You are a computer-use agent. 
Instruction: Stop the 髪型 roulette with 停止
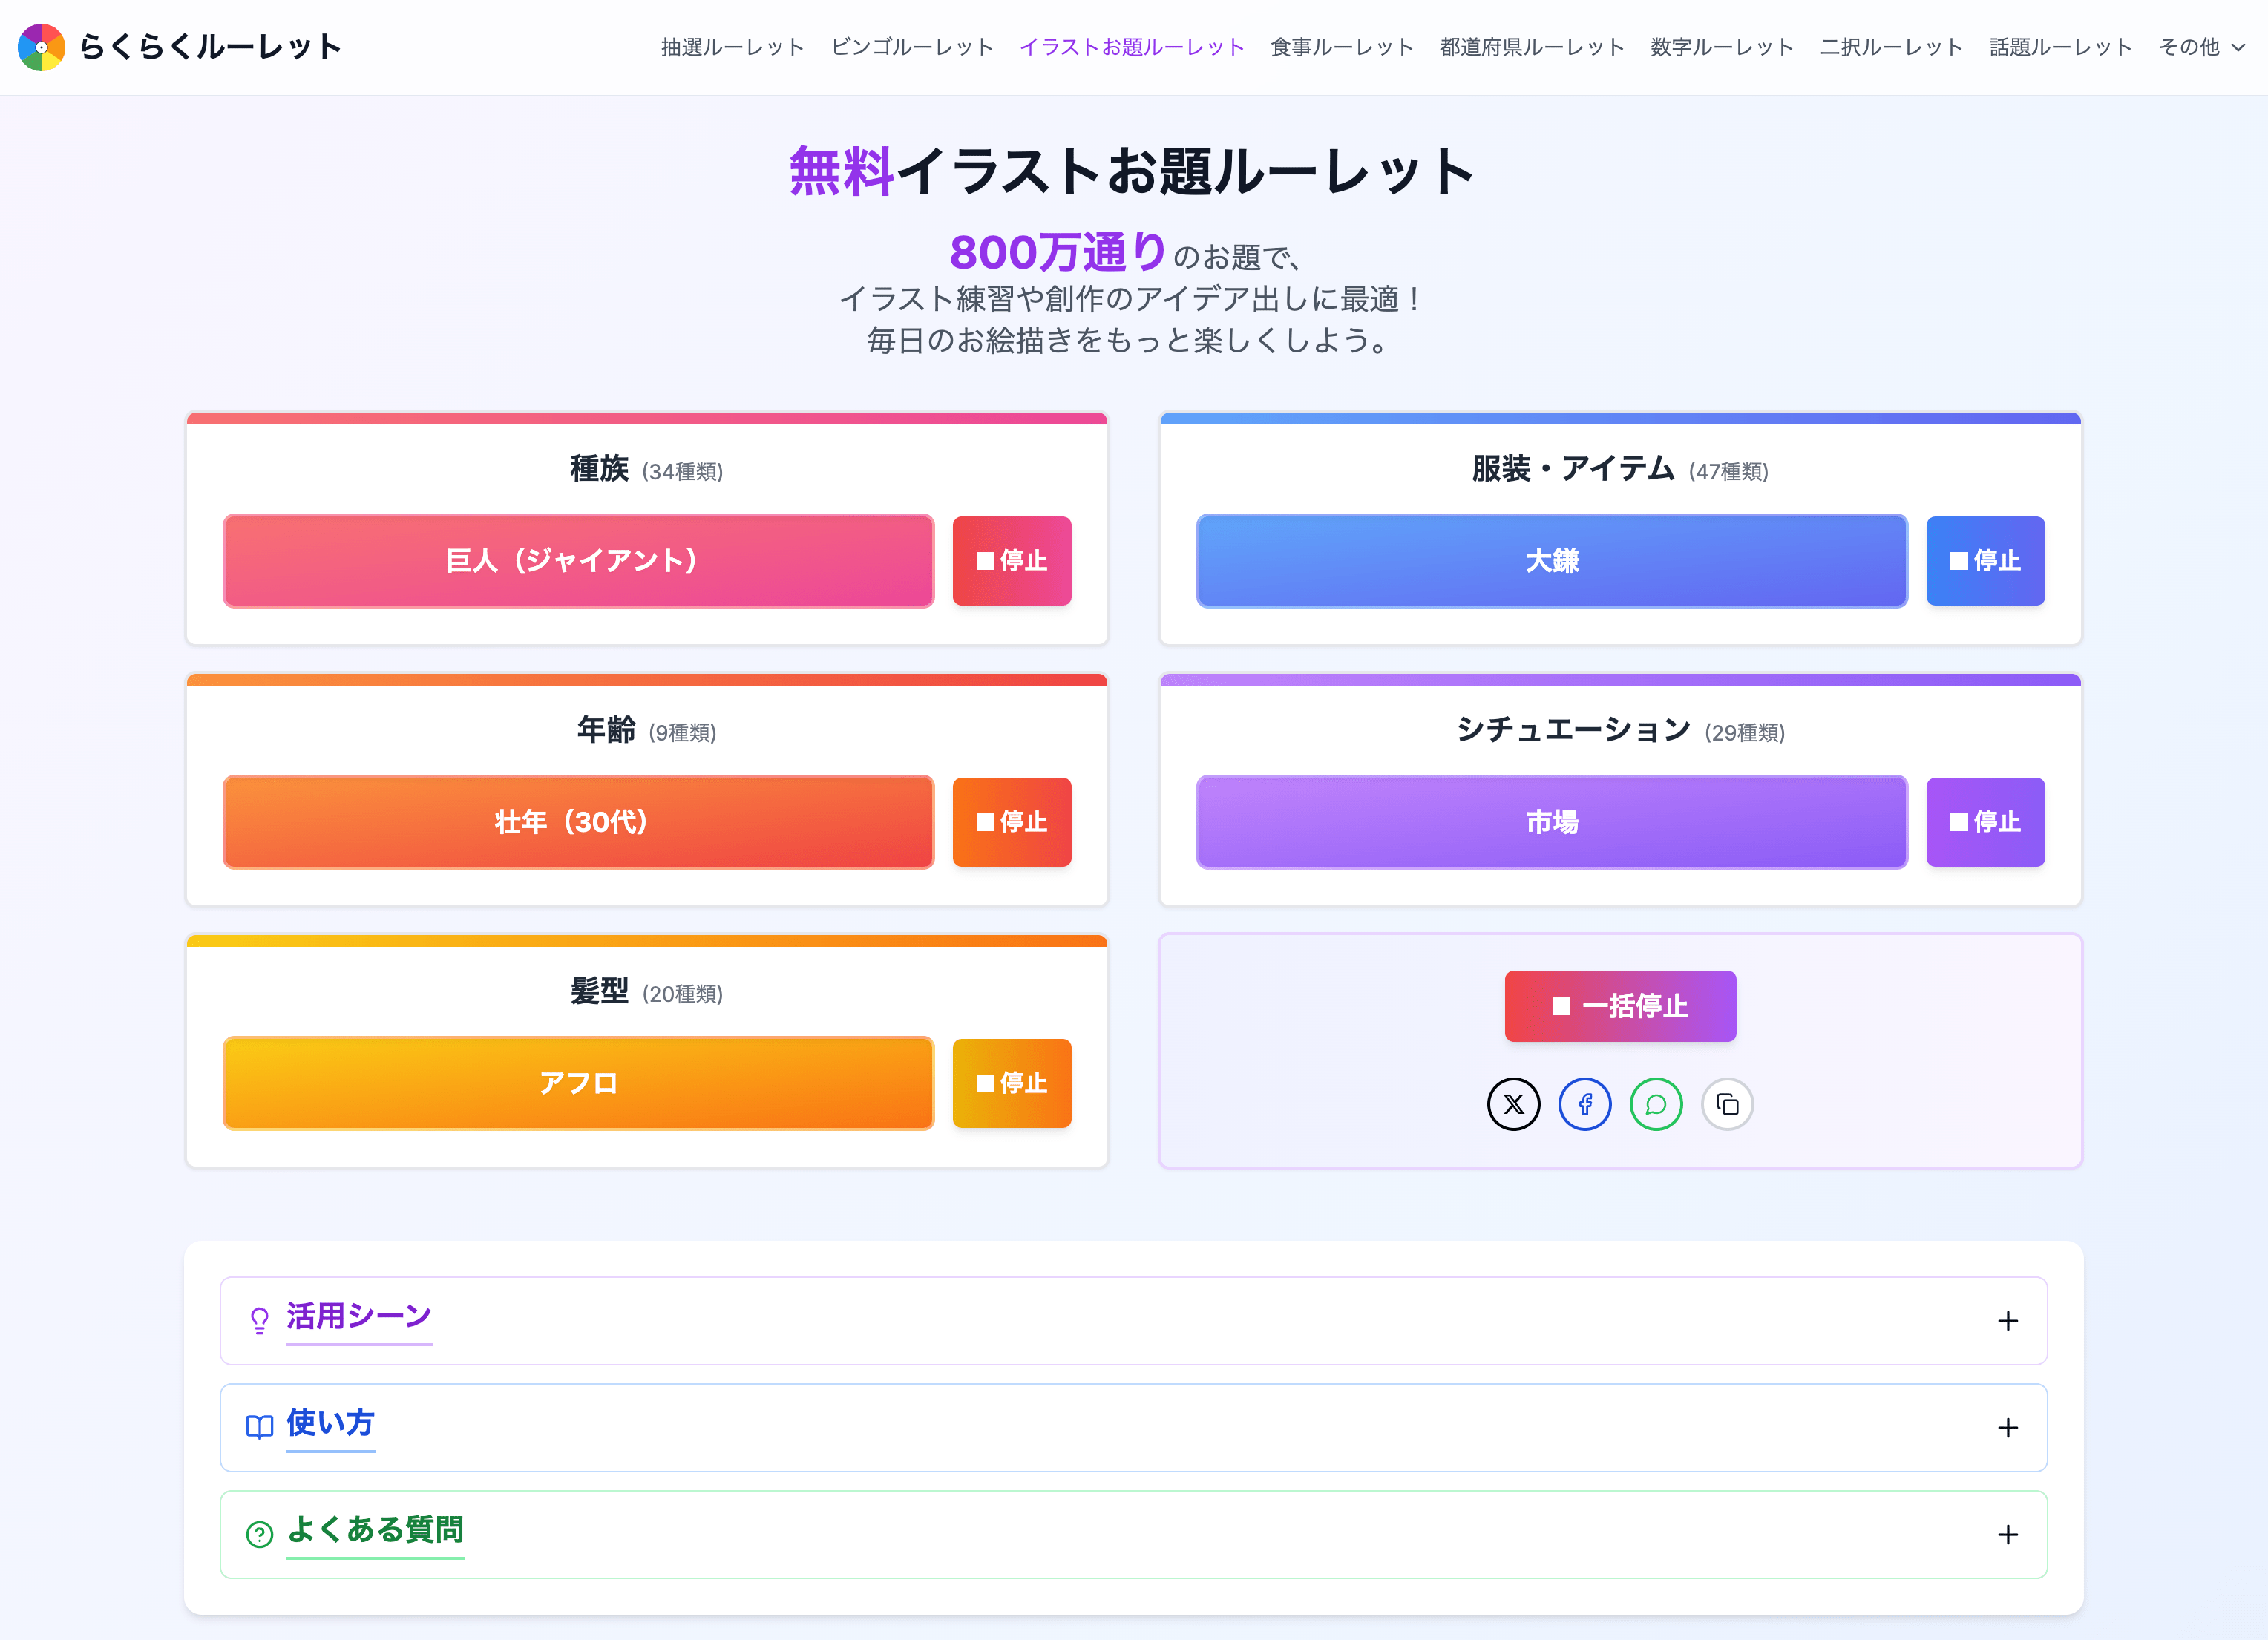click(x=1011, y=1083)
